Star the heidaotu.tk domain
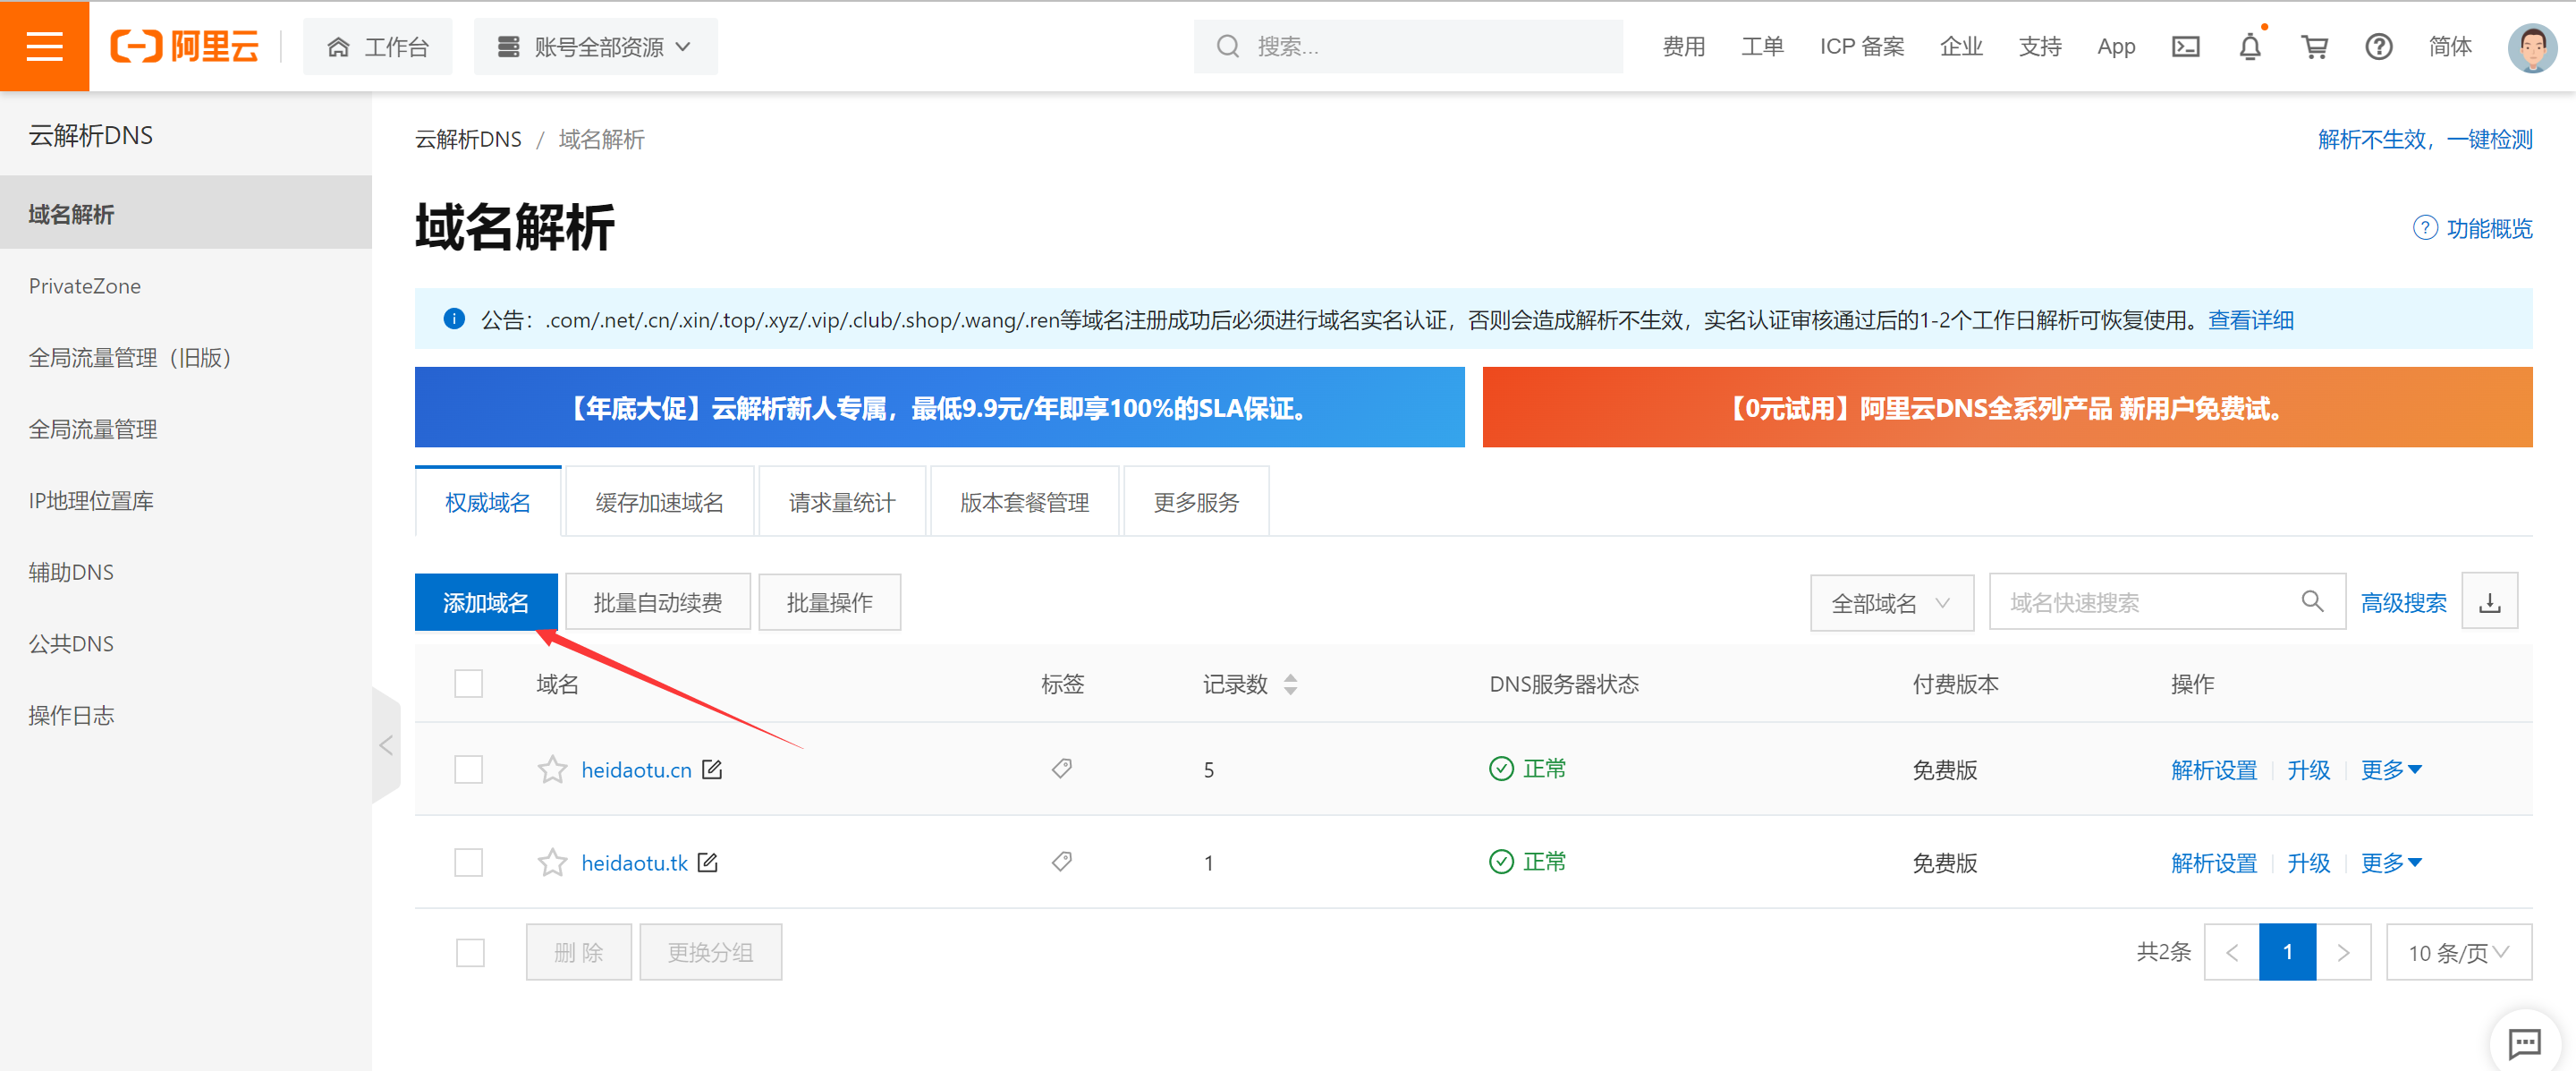 click(552, 862)
